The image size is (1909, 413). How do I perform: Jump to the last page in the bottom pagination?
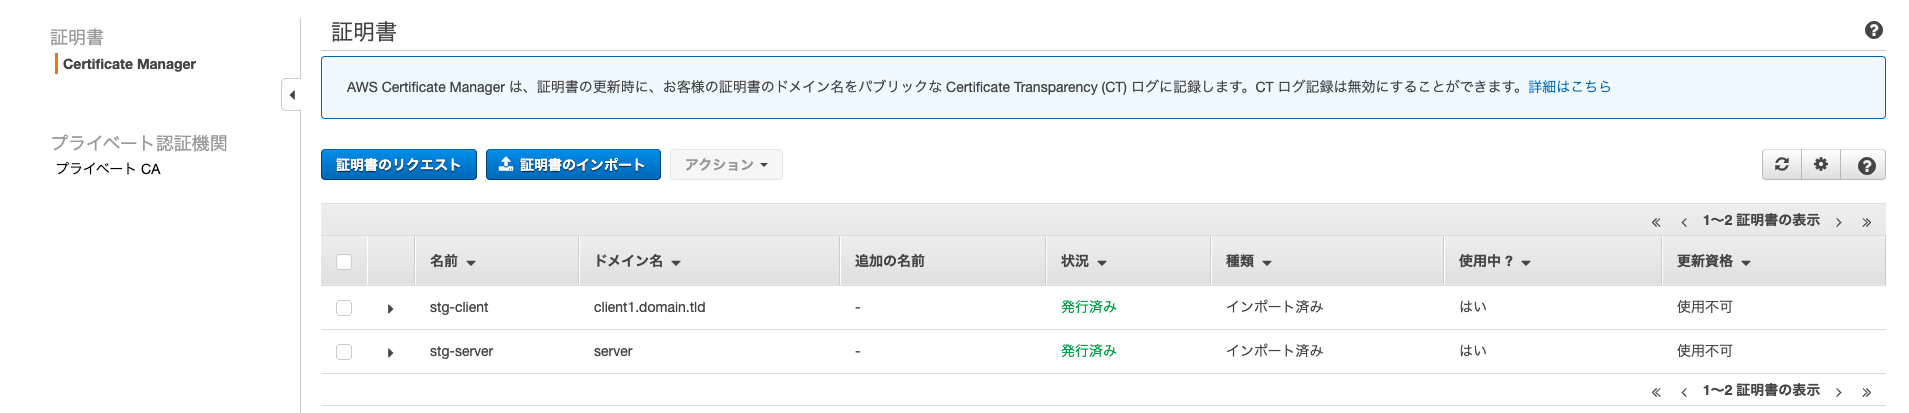pyautogui.click(x=1866, y=392)
